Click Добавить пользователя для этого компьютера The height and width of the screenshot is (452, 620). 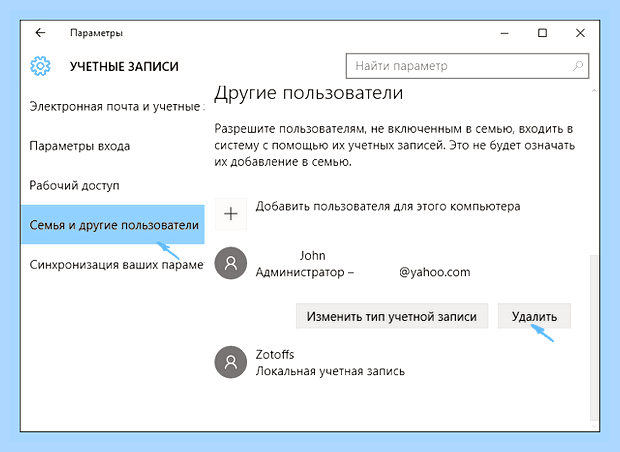coord(388,206)
